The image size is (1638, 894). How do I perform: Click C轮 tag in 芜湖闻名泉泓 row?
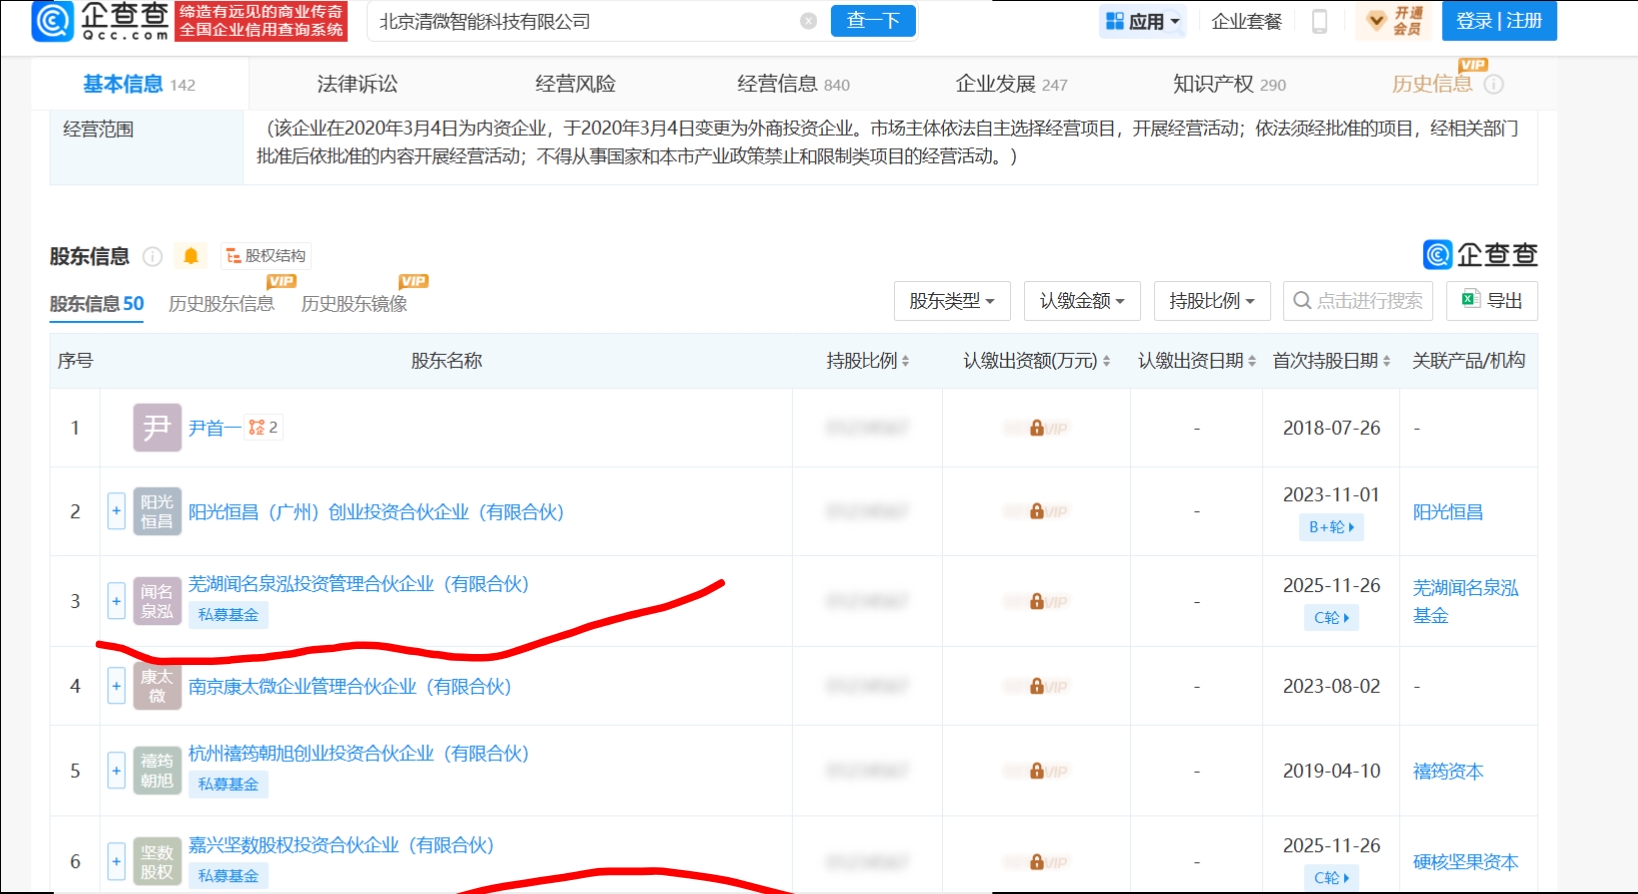click(1331, 618)
